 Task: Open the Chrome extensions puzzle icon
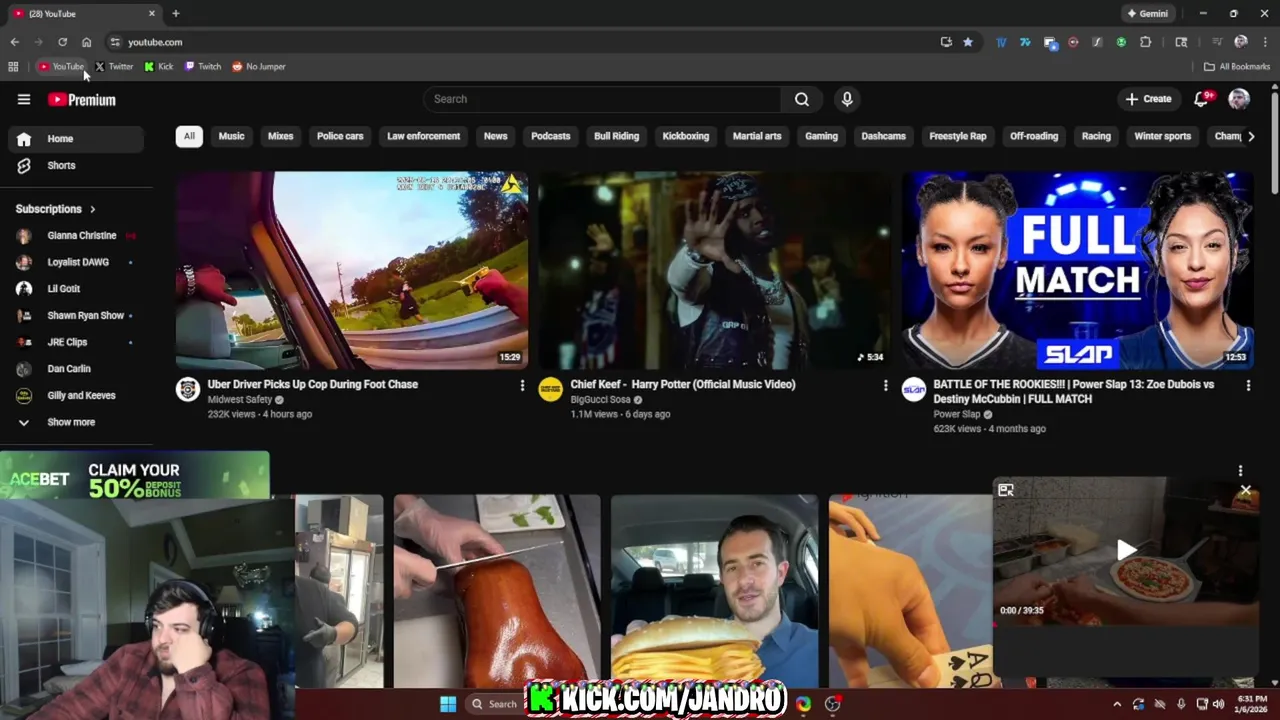pyautogui.click(x=1146, y=42)
